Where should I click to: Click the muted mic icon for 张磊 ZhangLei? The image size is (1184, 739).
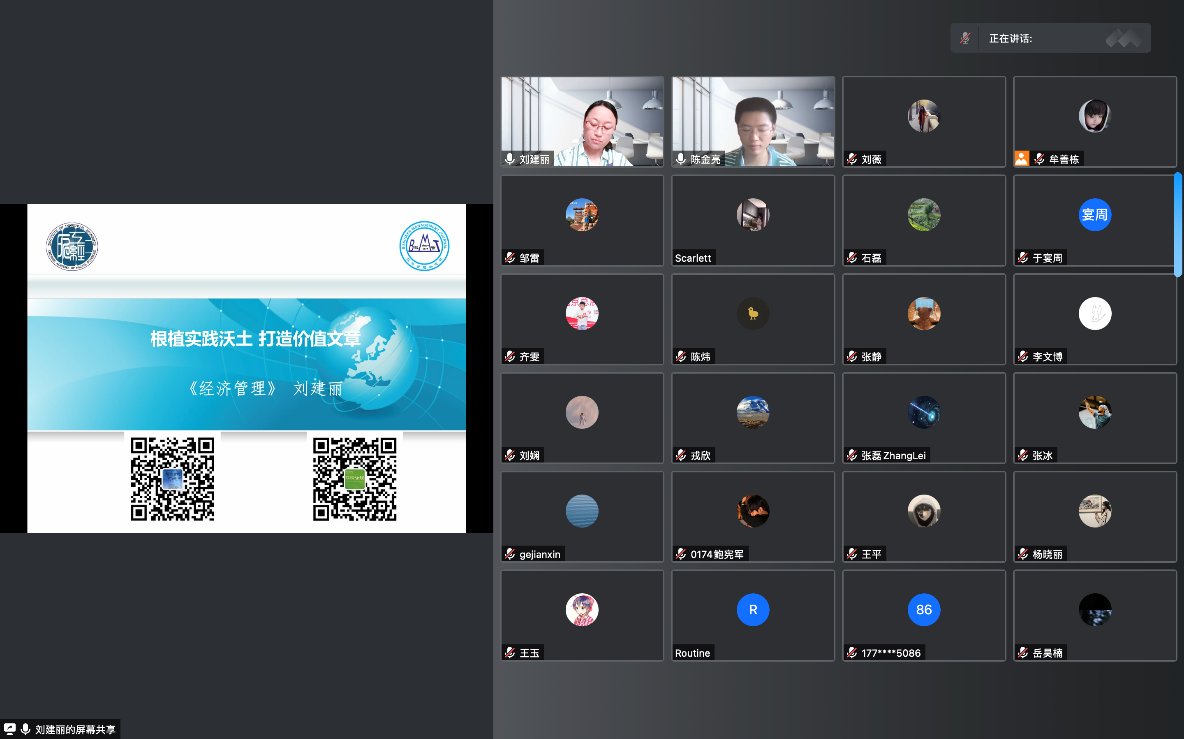[852, 455]
